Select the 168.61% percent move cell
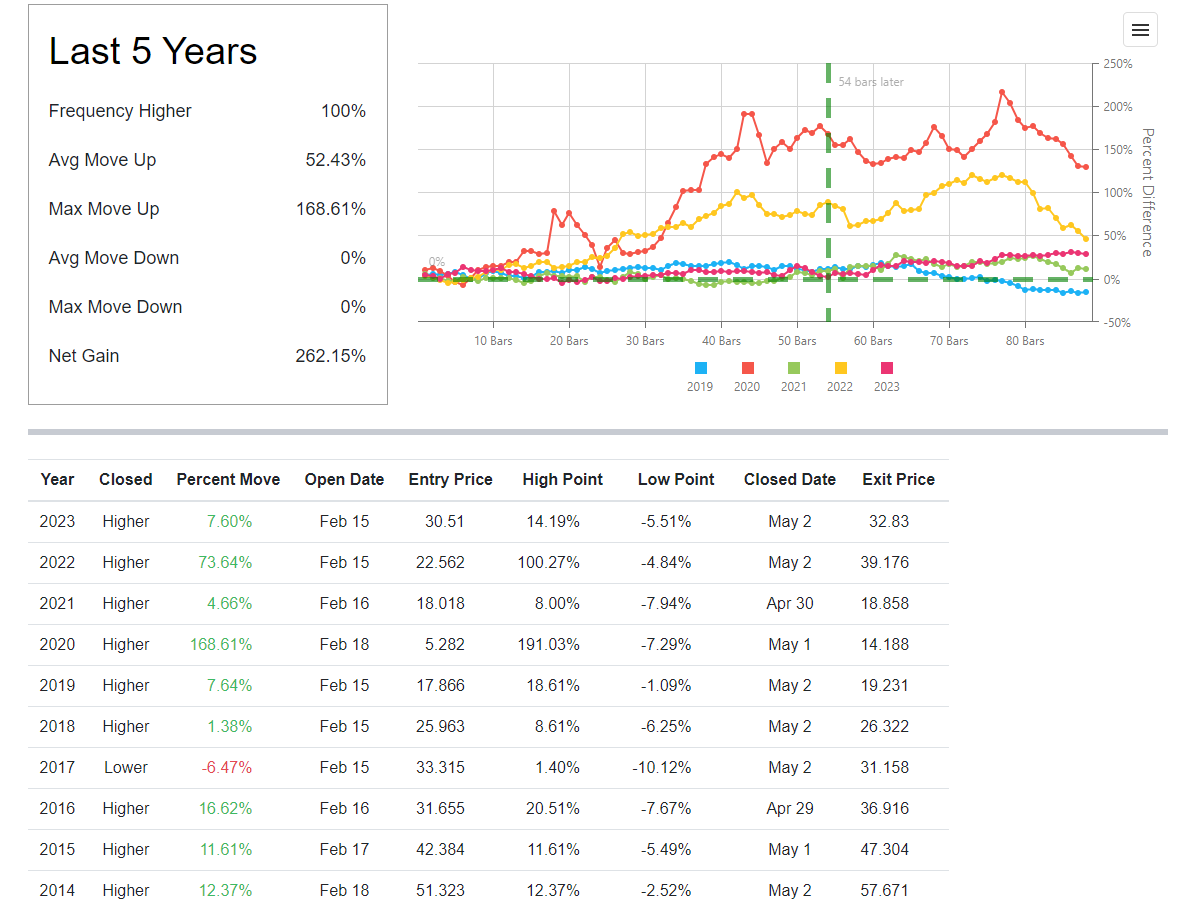This screenshot has width=1181, height=903. [x=221, y=645]
